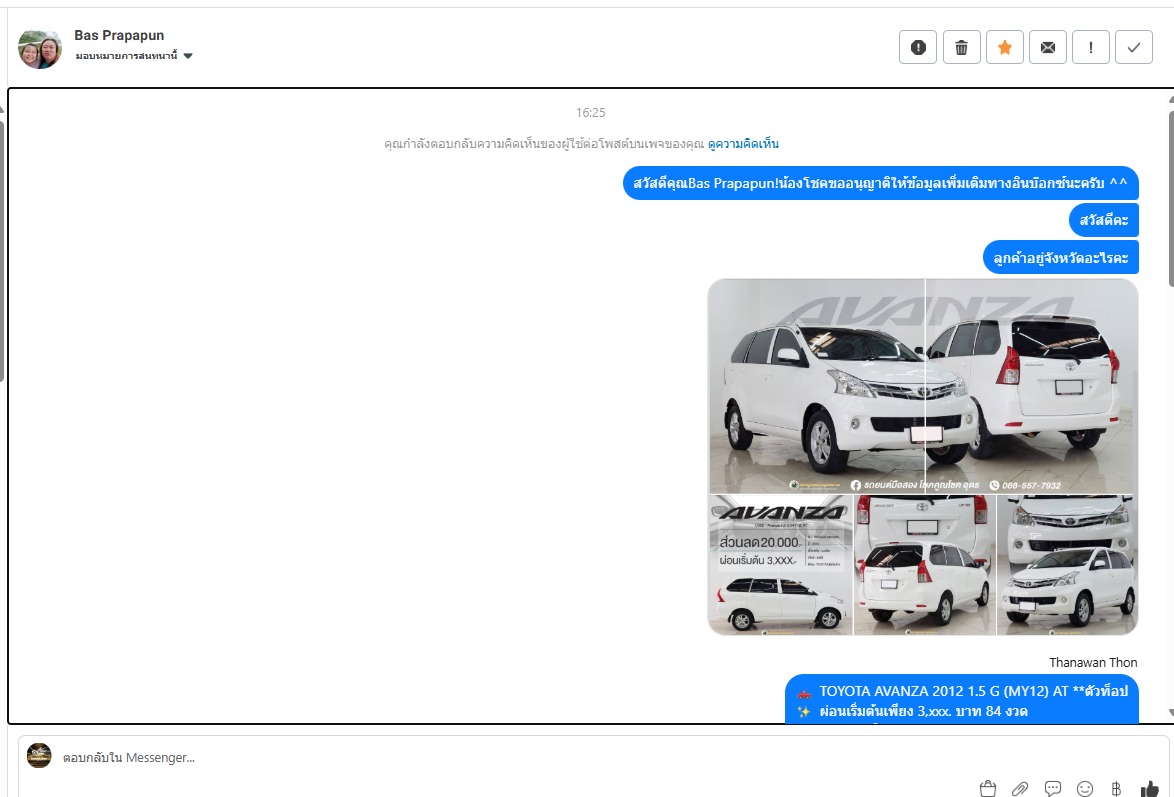
Task: Flag conversation with exclamation mark icon
Action: (x=1091, y=48)
